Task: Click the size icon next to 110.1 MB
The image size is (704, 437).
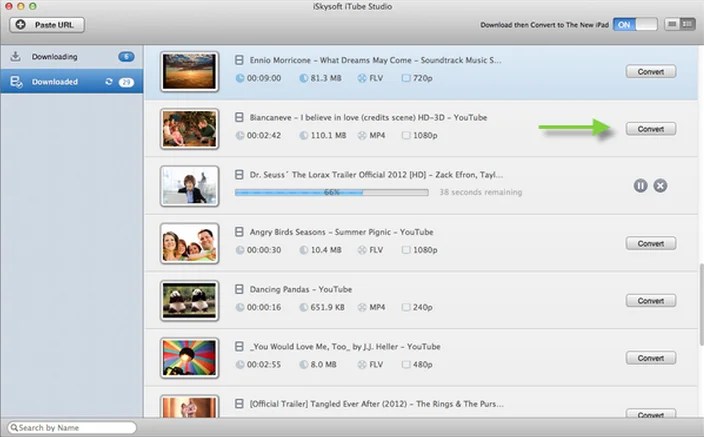Action: (x=304, y=135)
